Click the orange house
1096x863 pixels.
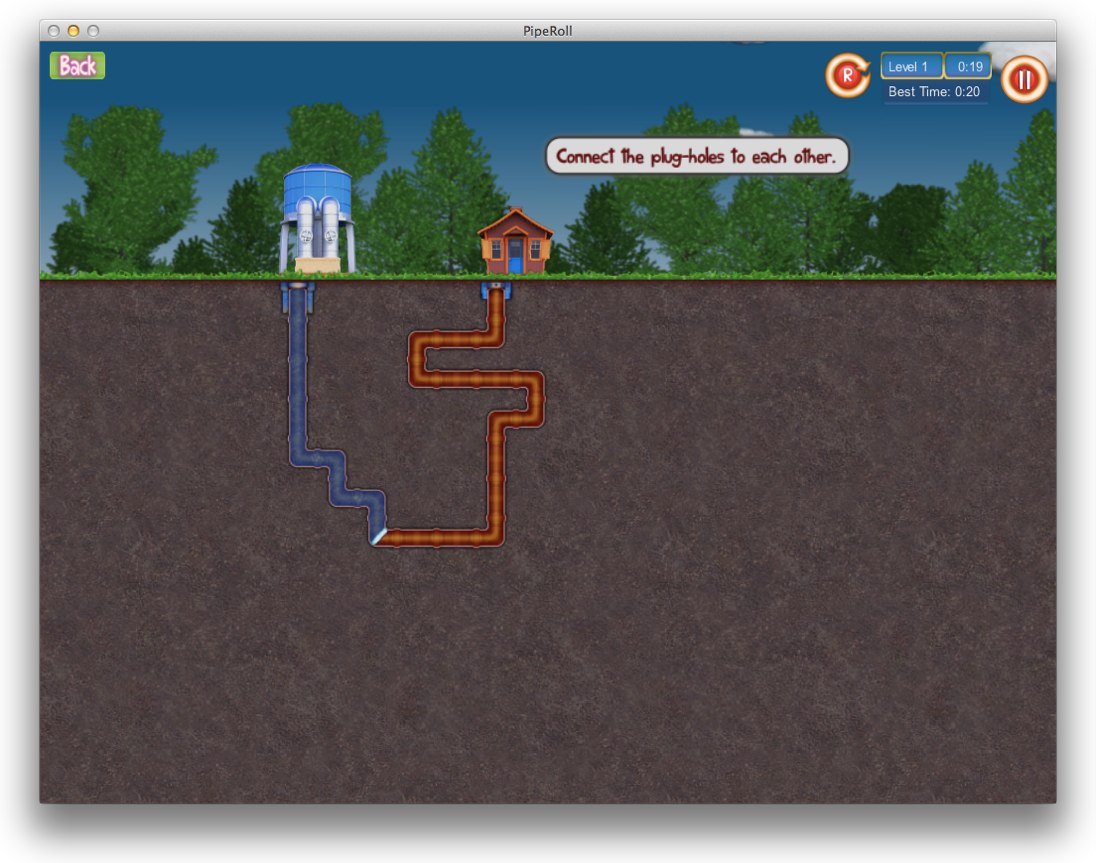(516, 242)
